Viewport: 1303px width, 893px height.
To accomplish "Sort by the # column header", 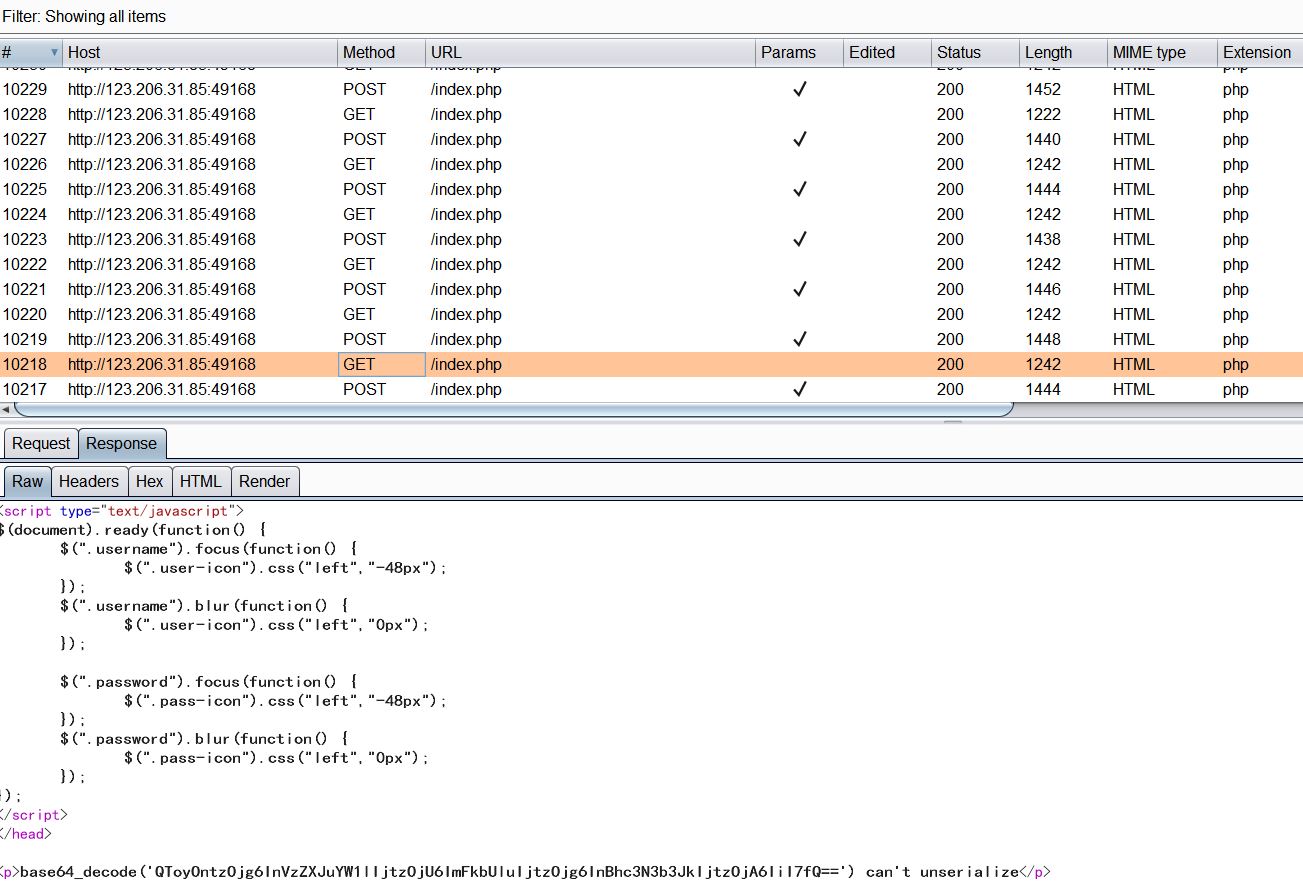I will [31, 52].
